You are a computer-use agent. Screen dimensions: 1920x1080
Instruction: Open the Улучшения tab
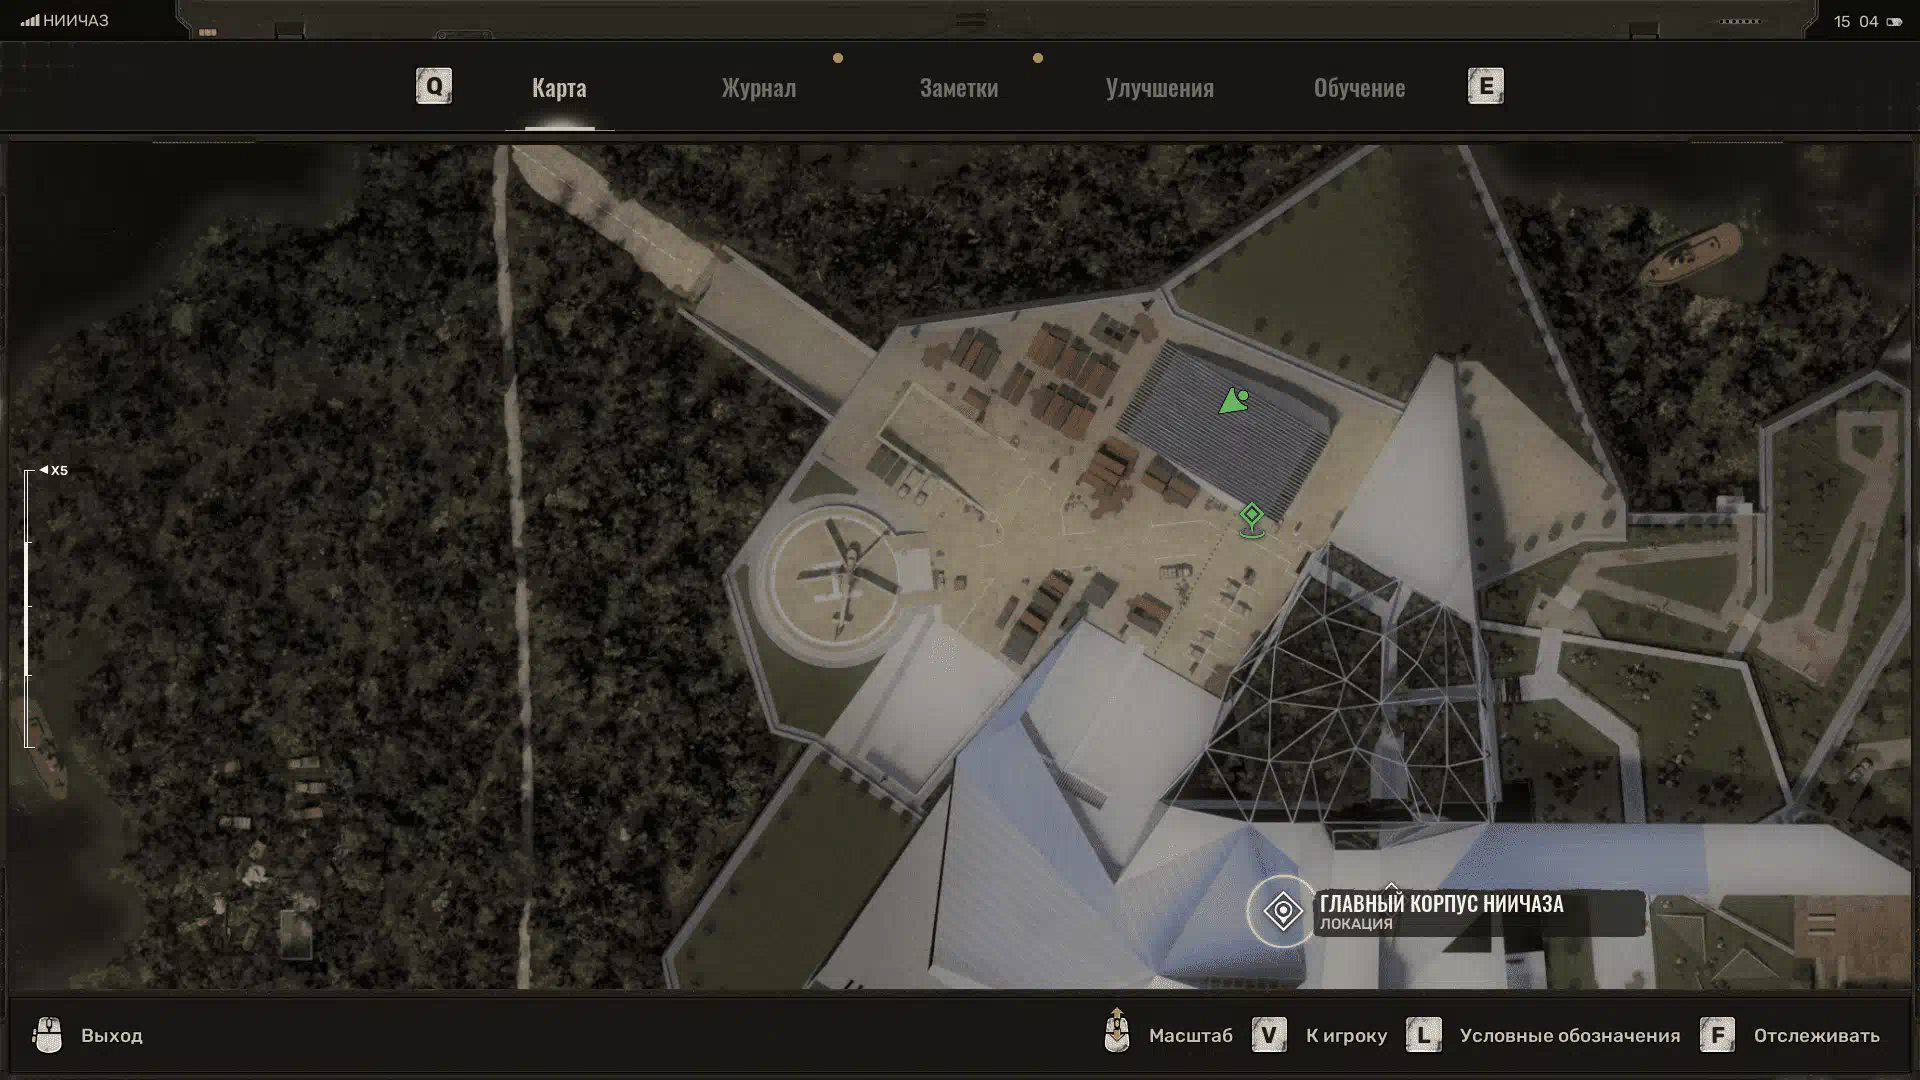[1159, 88]
